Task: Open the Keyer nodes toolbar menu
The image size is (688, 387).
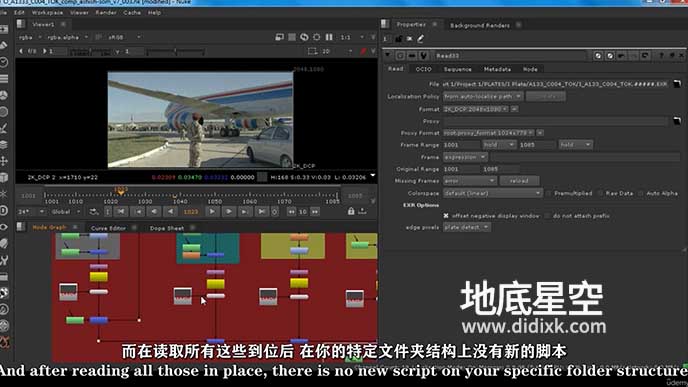Action: click(x=4, y=128)
